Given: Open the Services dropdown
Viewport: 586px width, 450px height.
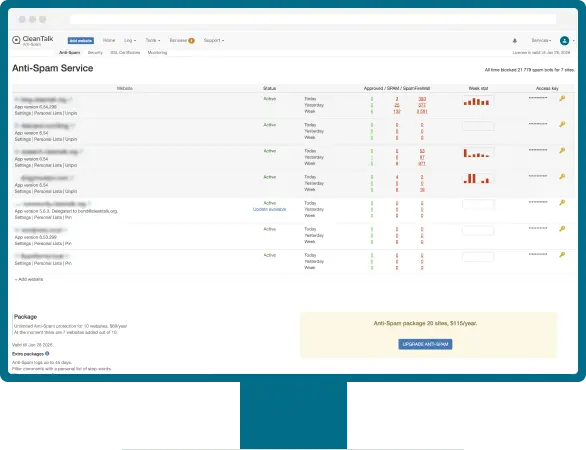Looking at the screenshot, I should click(x=541, y=40).
